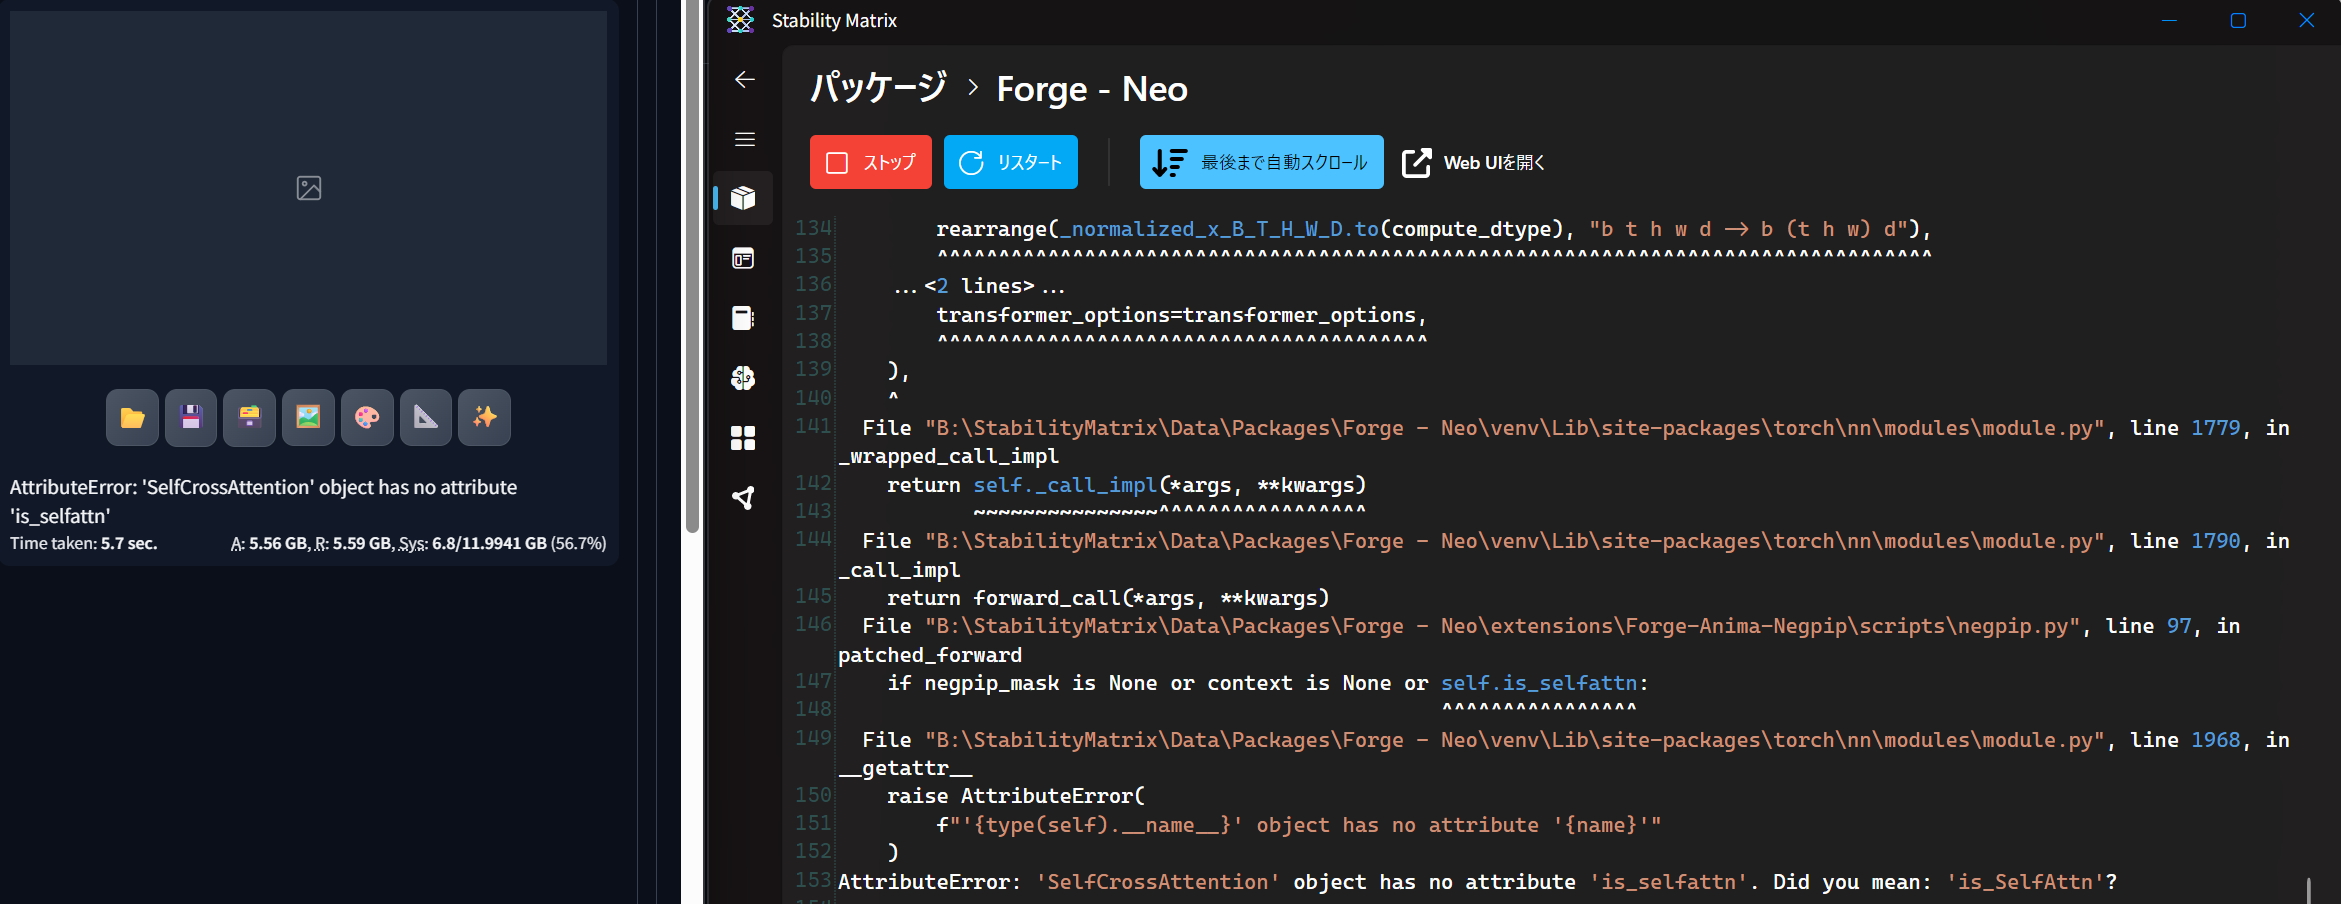The width and height of the screenshot is (2341, 904).
Task: Open the output folder icon button
Action: point(132,417)
